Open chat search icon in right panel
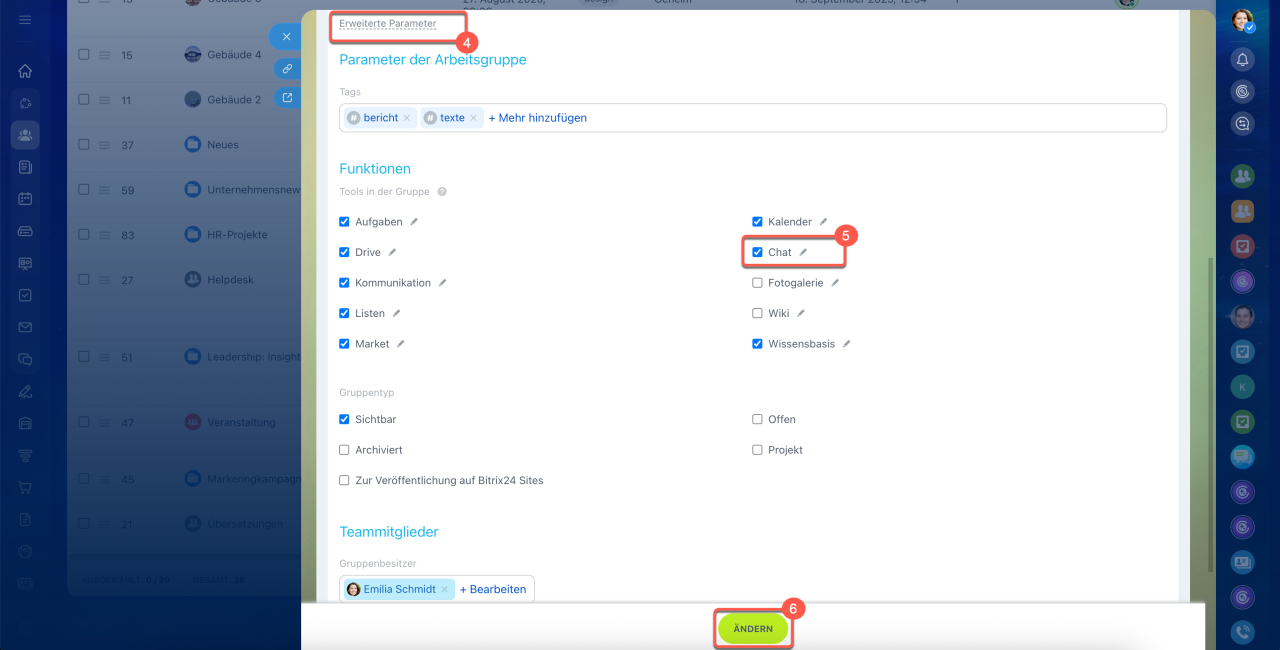1280x650 pixels. coord(1242,124)
